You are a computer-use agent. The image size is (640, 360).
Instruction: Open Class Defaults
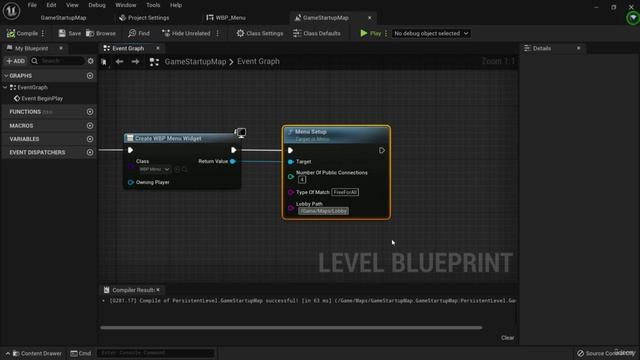pos(317,33)
